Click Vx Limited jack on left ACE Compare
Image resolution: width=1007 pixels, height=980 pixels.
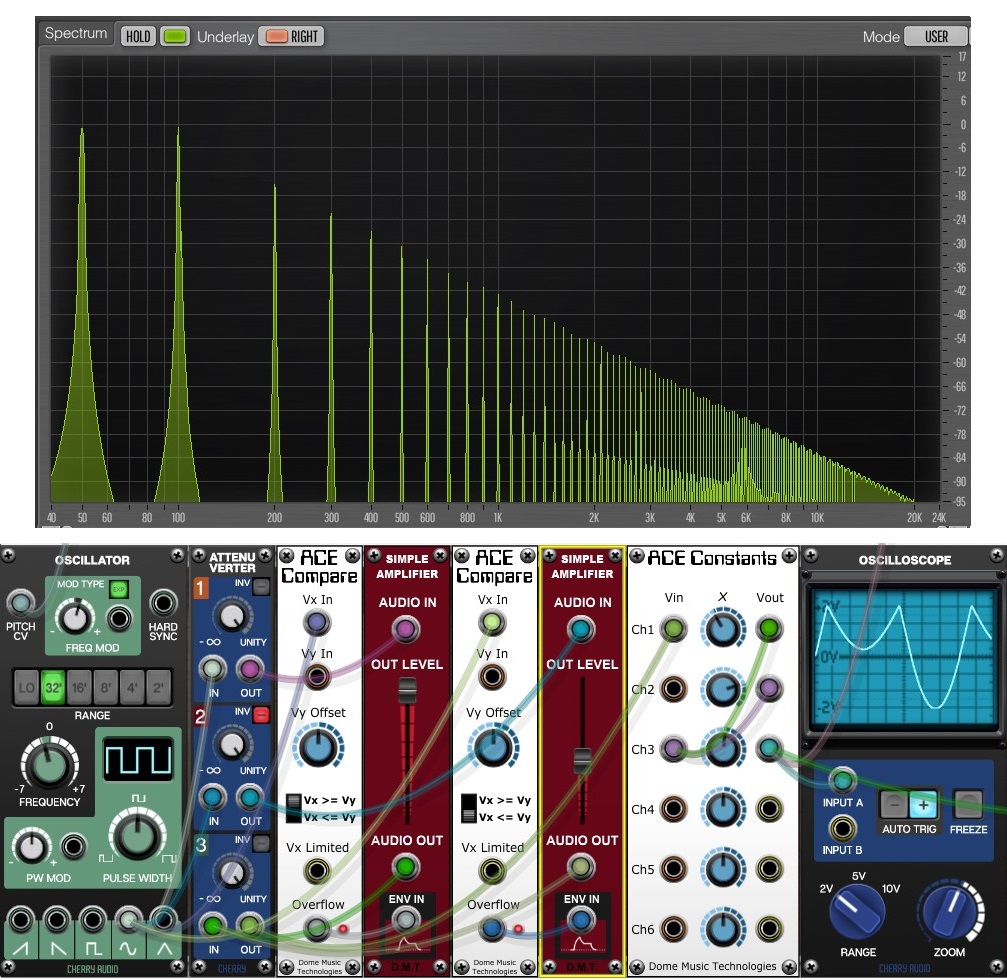pos(317,870)
